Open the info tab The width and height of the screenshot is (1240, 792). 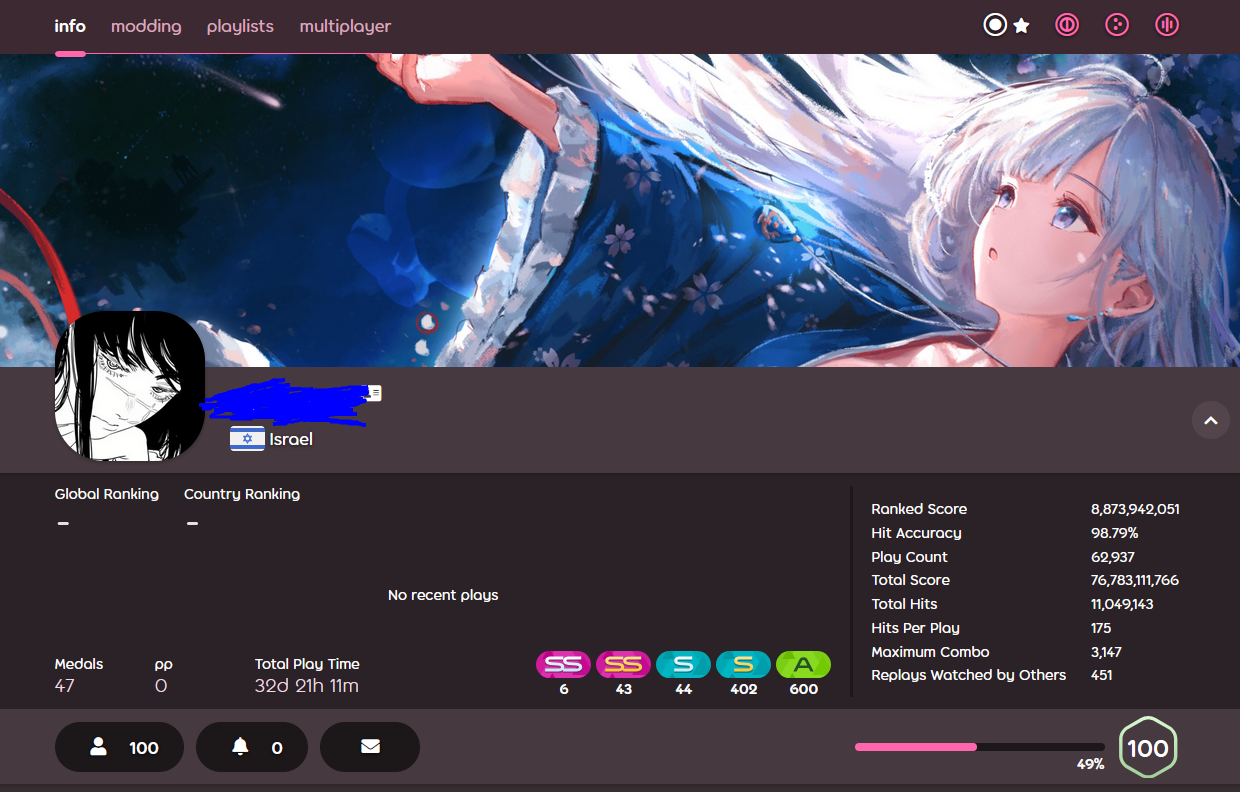(70, 26)
